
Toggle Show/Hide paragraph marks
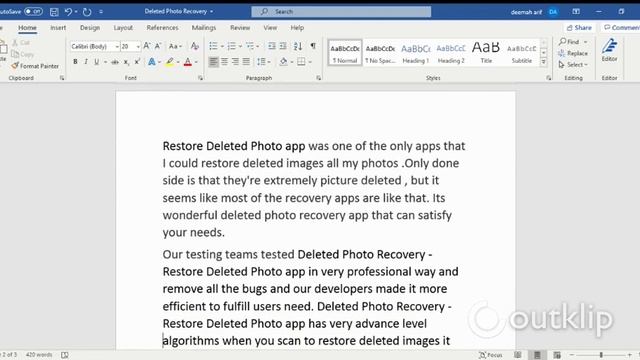click(x=313, y=46)
